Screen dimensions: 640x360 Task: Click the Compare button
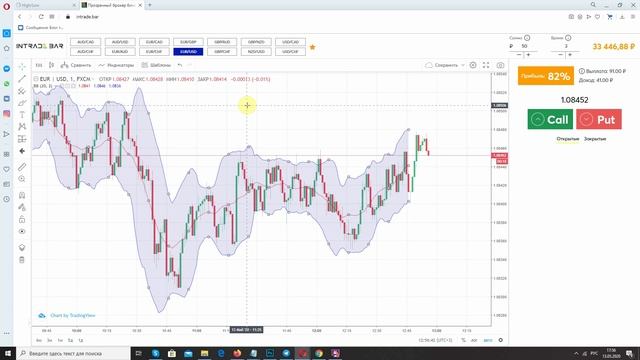pos(76,65)
